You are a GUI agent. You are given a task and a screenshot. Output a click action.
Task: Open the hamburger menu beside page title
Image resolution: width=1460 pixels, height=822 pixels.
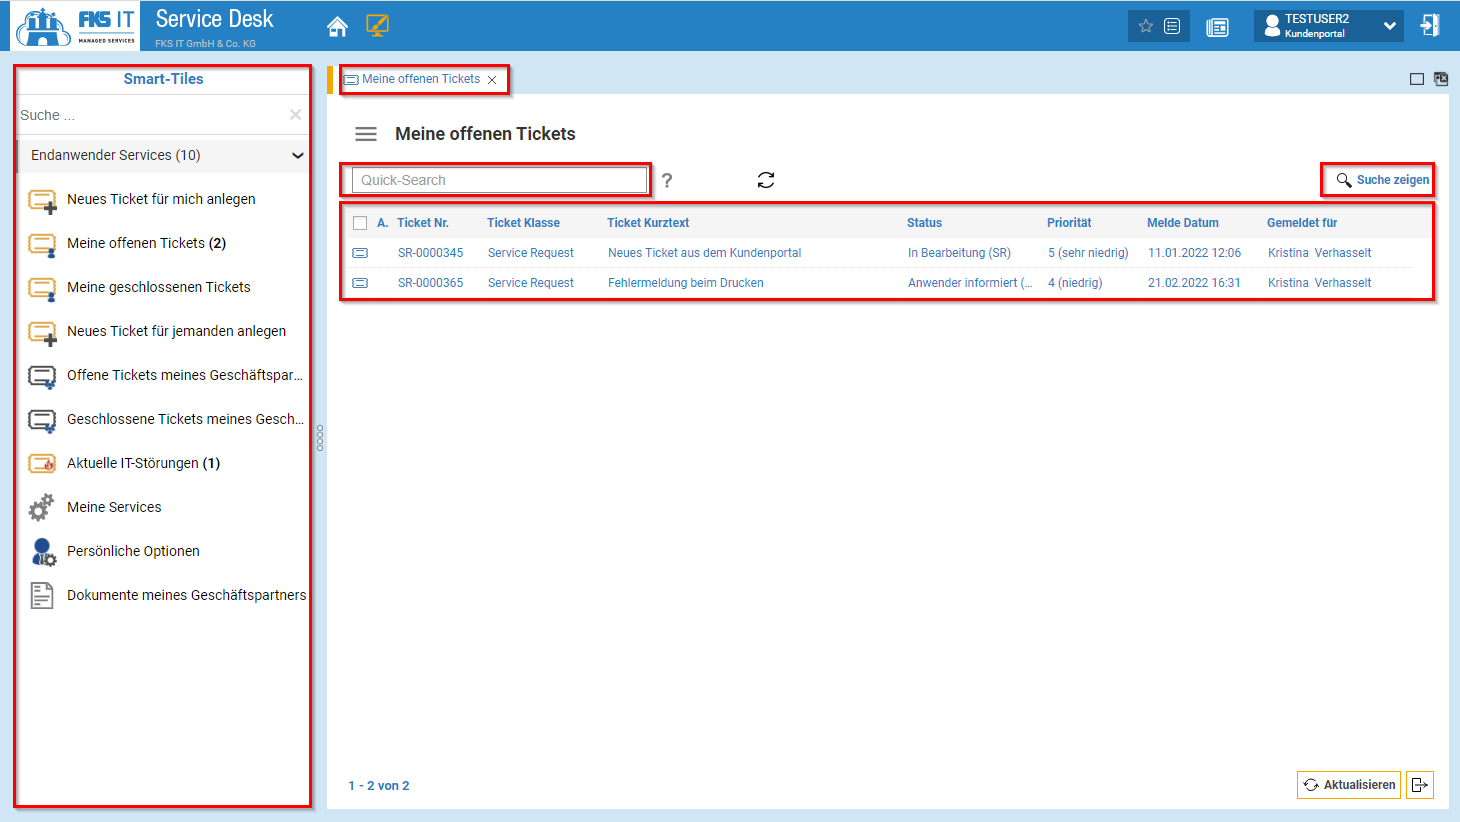[366, 134]
